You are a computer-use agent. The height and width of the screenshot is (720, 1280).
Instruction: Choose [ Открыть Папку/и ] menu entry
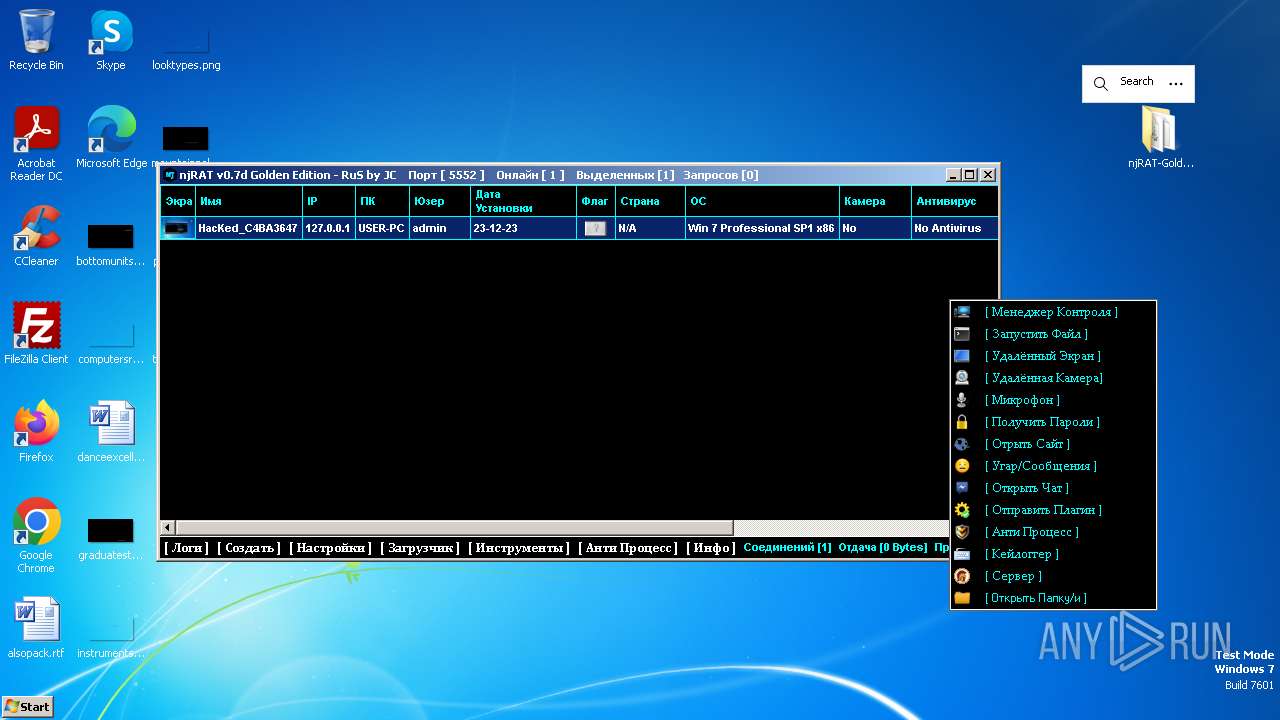point(1036,598)
